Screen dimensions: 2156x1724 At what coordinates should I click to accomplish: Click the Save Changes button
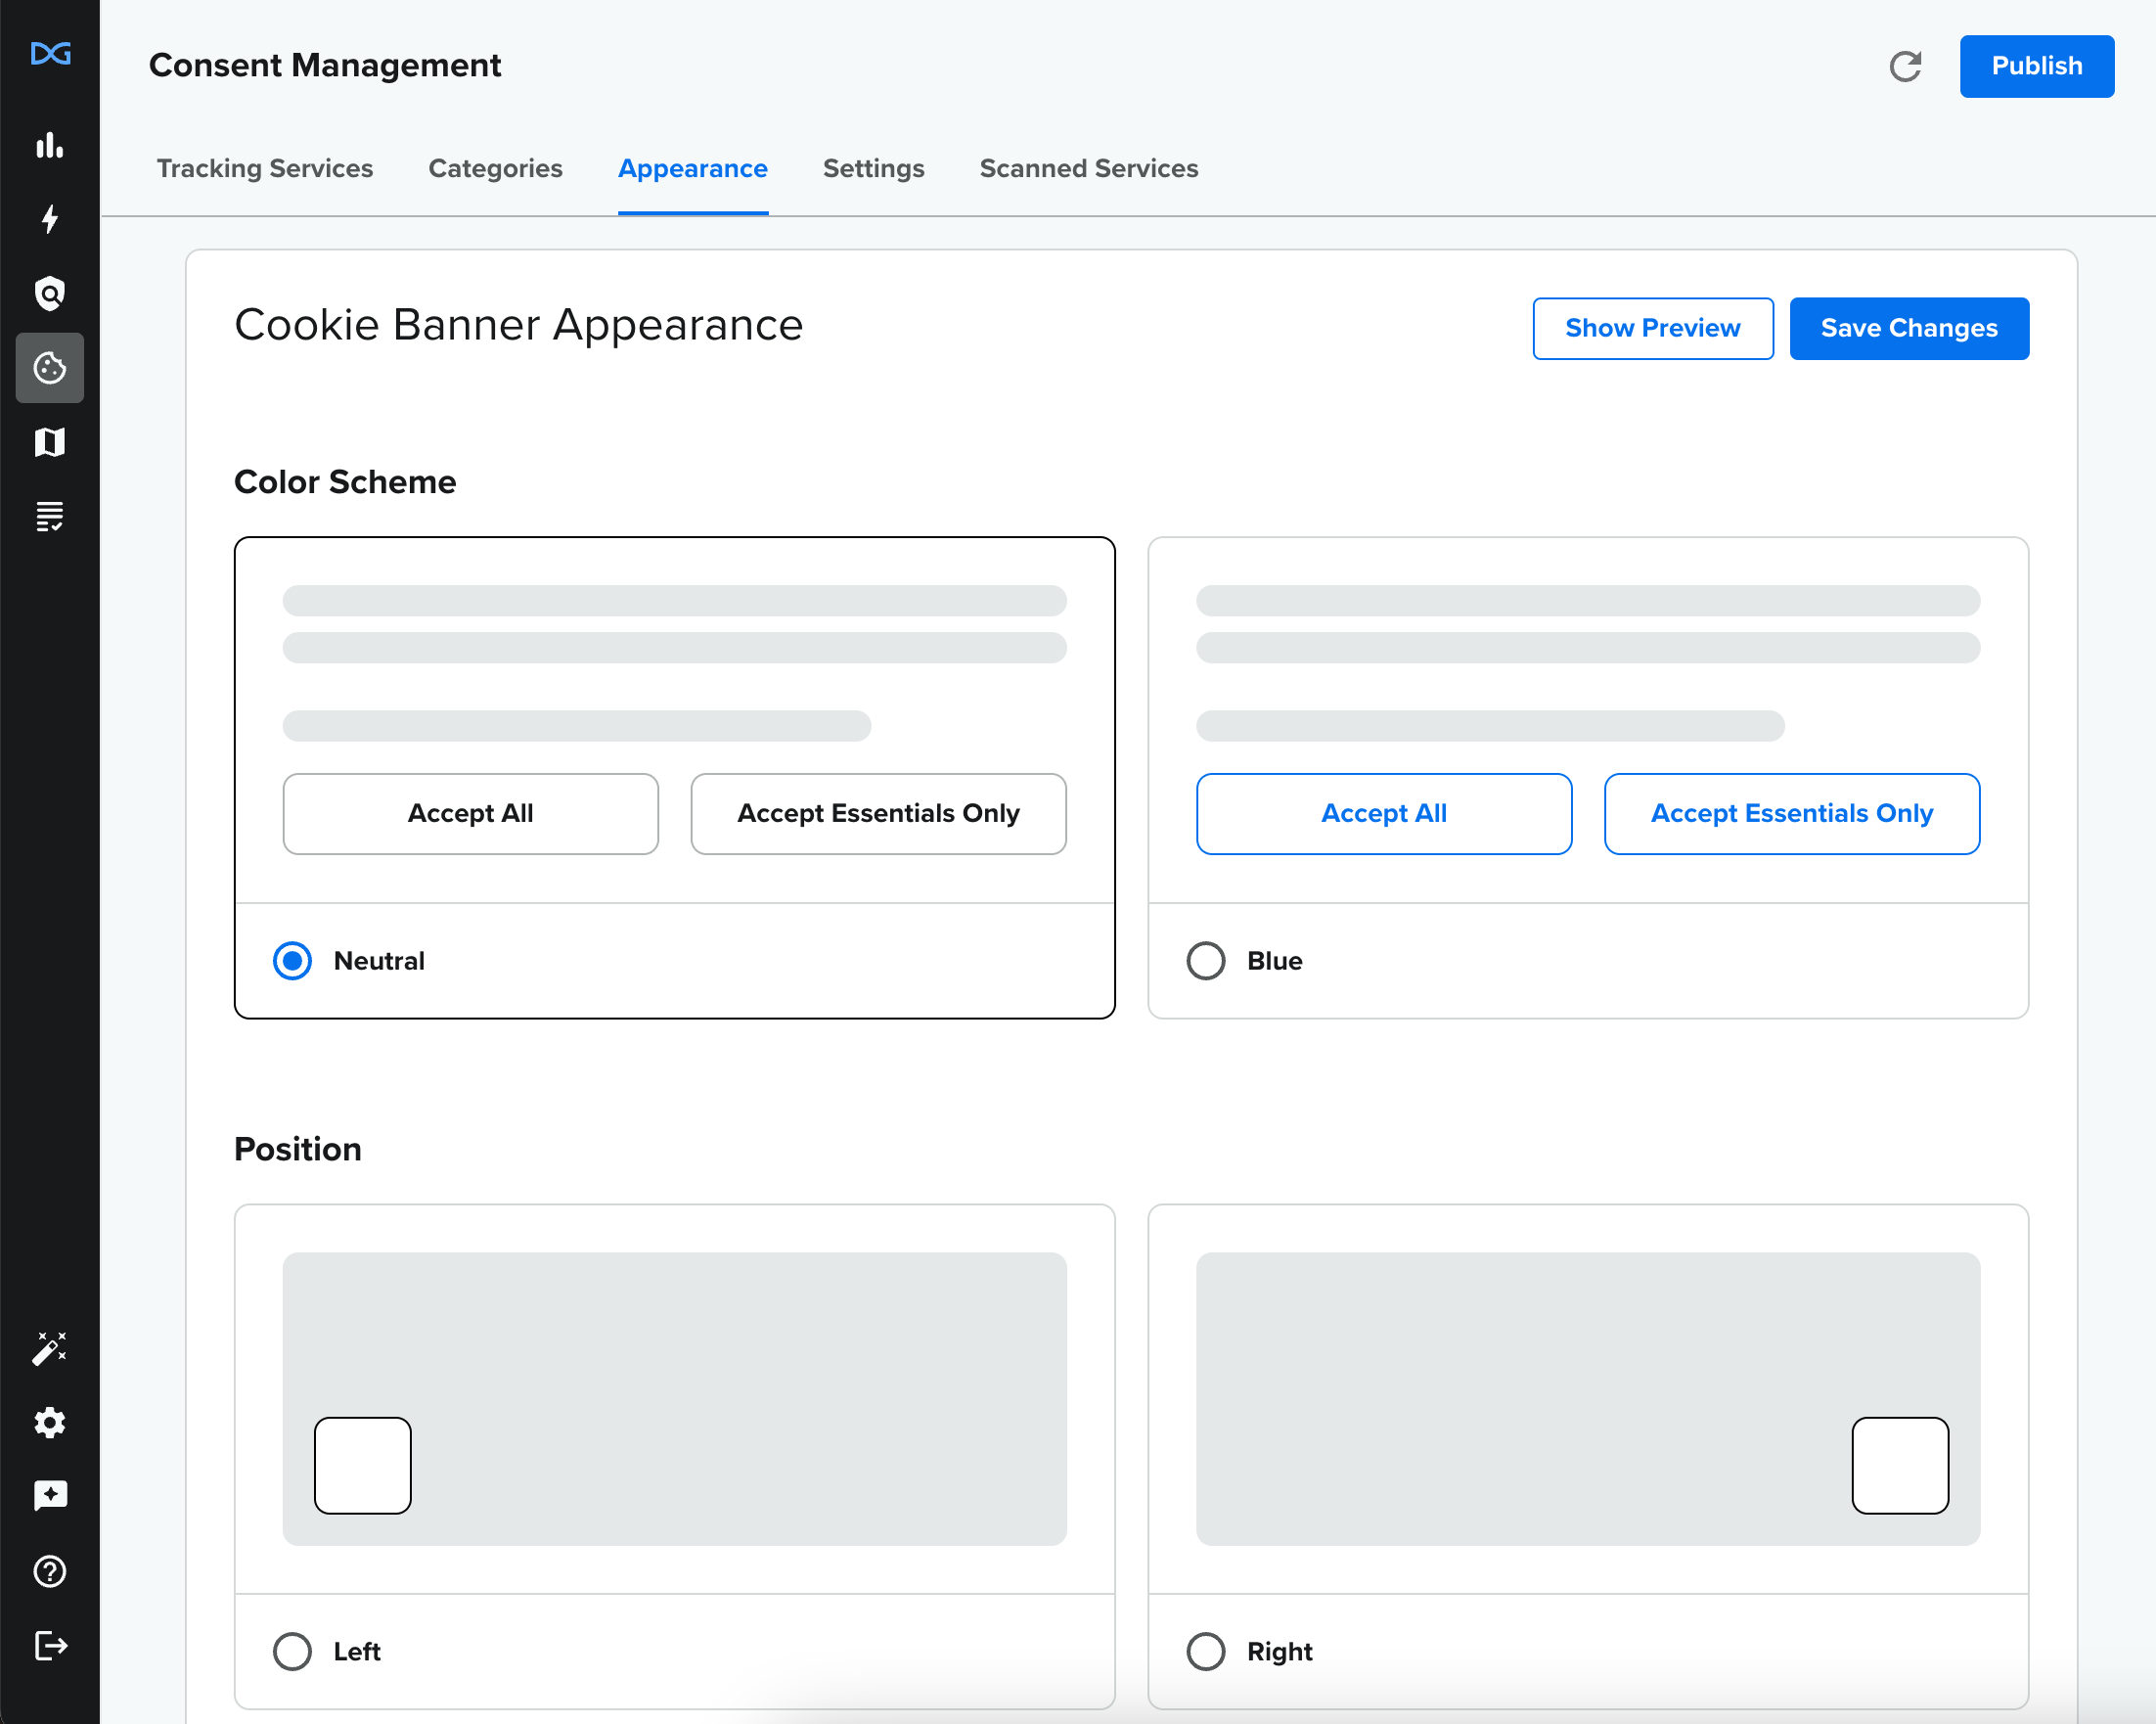tap(1909, 327)
